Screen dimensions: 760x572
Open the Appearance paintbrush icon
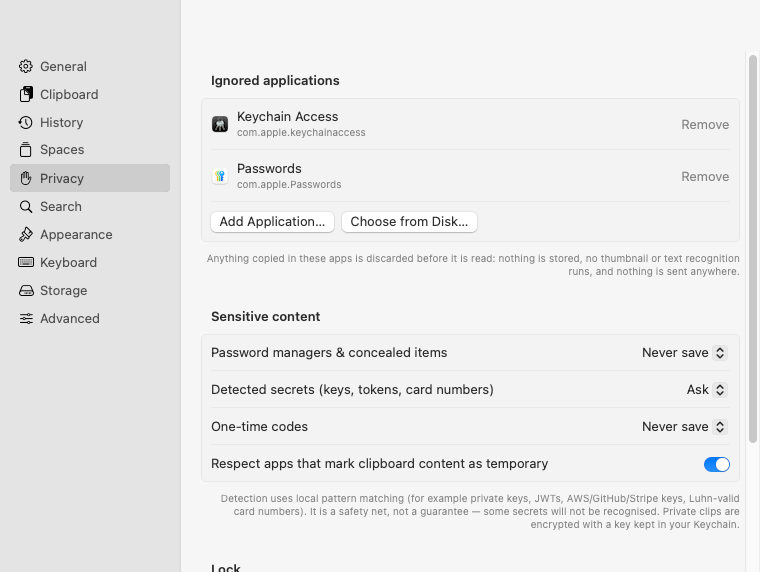tap(26, 235)
